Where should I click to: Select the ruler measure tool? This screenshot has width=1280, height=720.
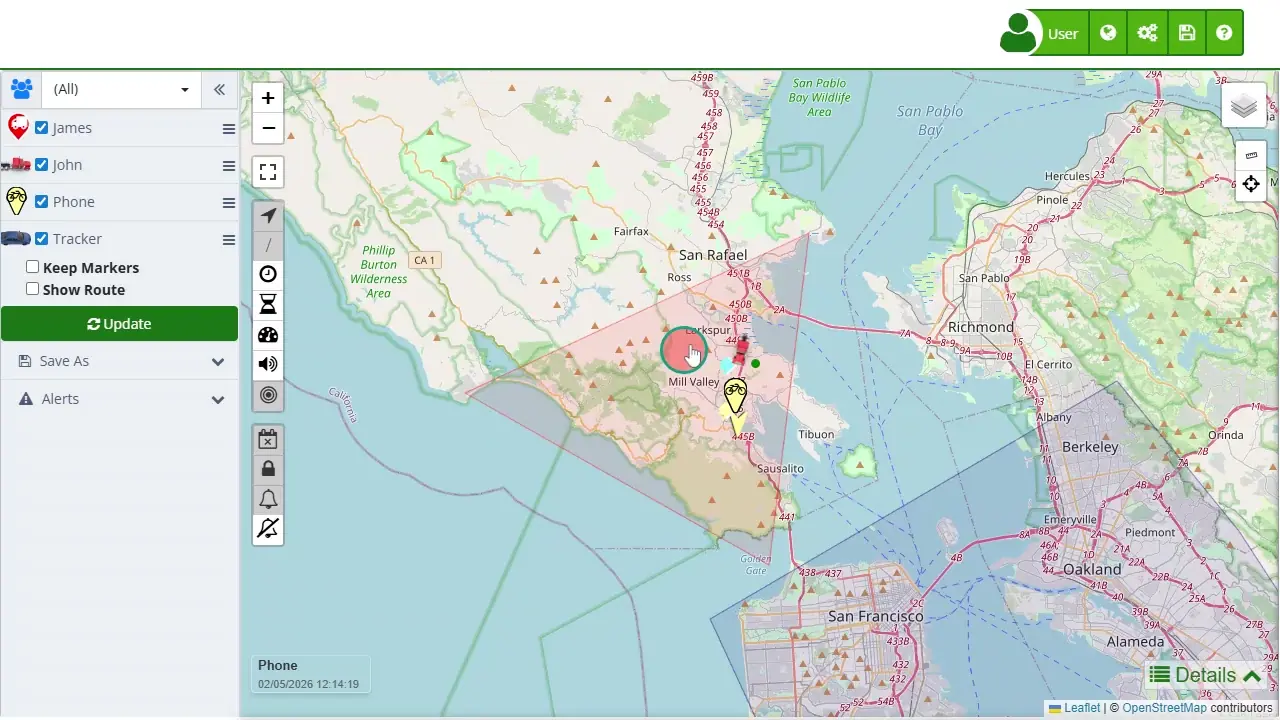coord(1251,155)
